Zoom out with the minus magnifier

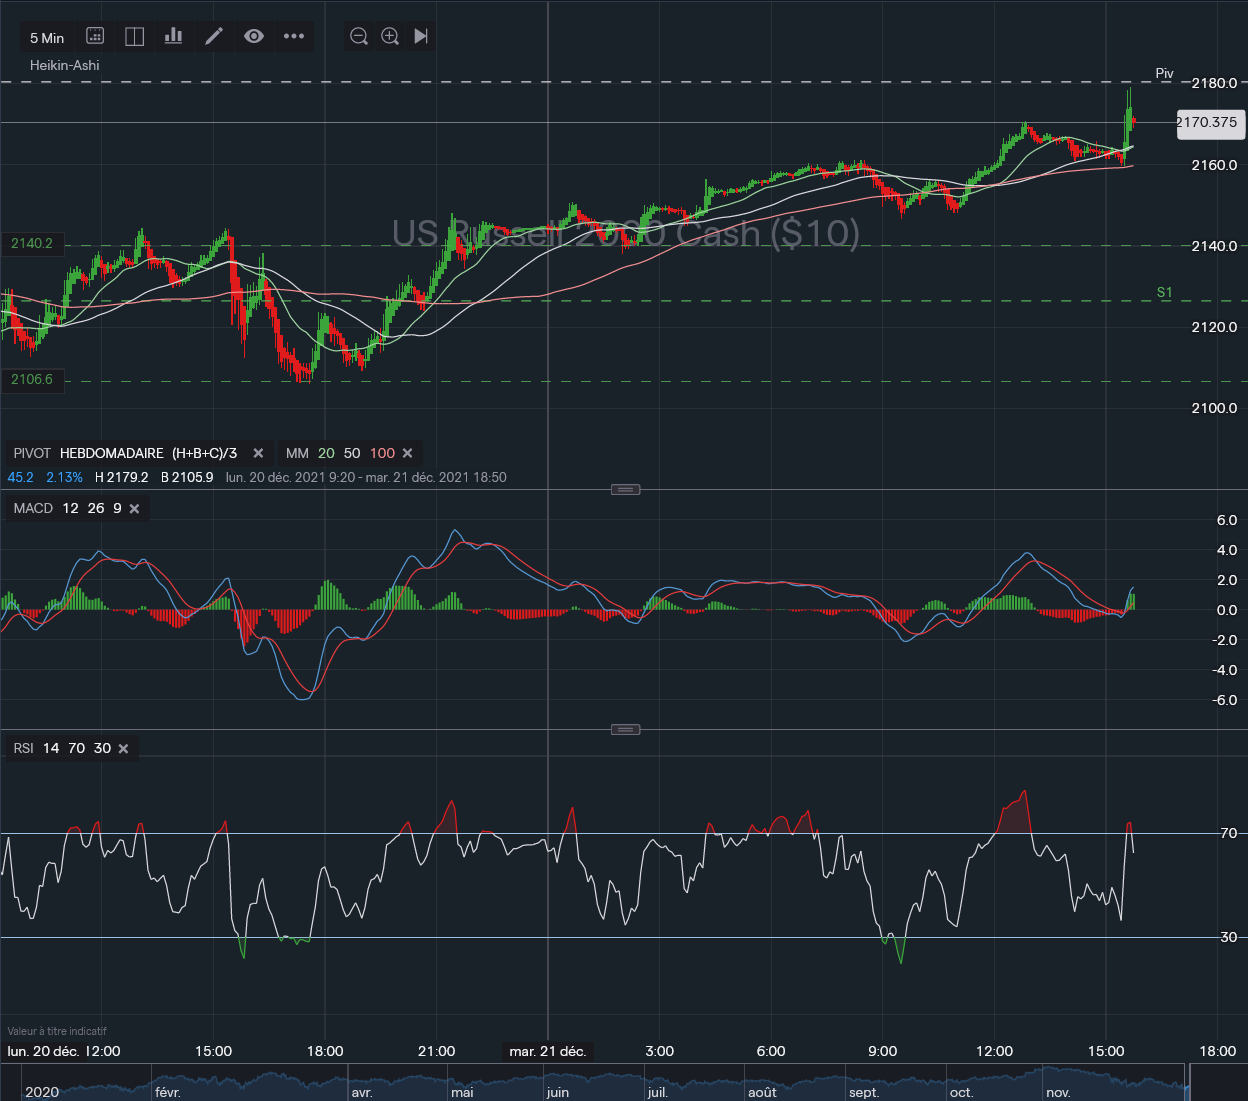[x=359, y=36]
